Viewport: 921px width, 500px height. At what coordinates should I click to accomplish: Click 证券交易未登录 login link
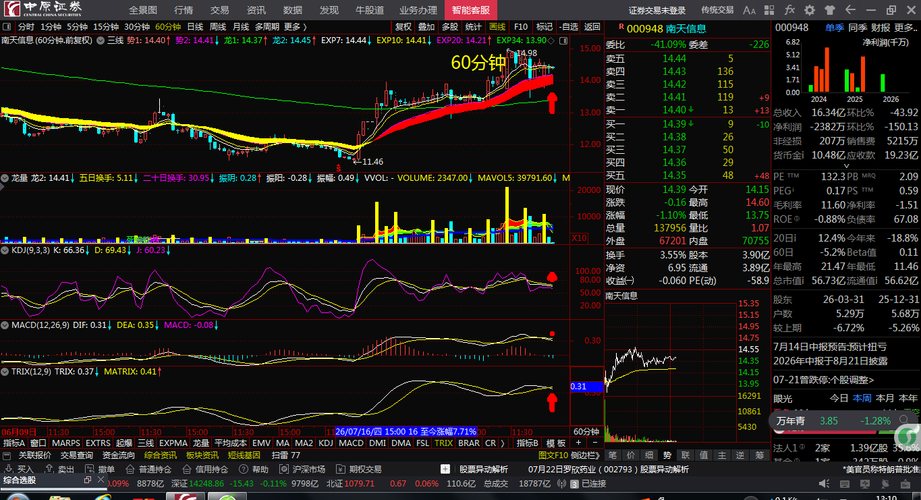pyautogui.click(x=657, y=10)
